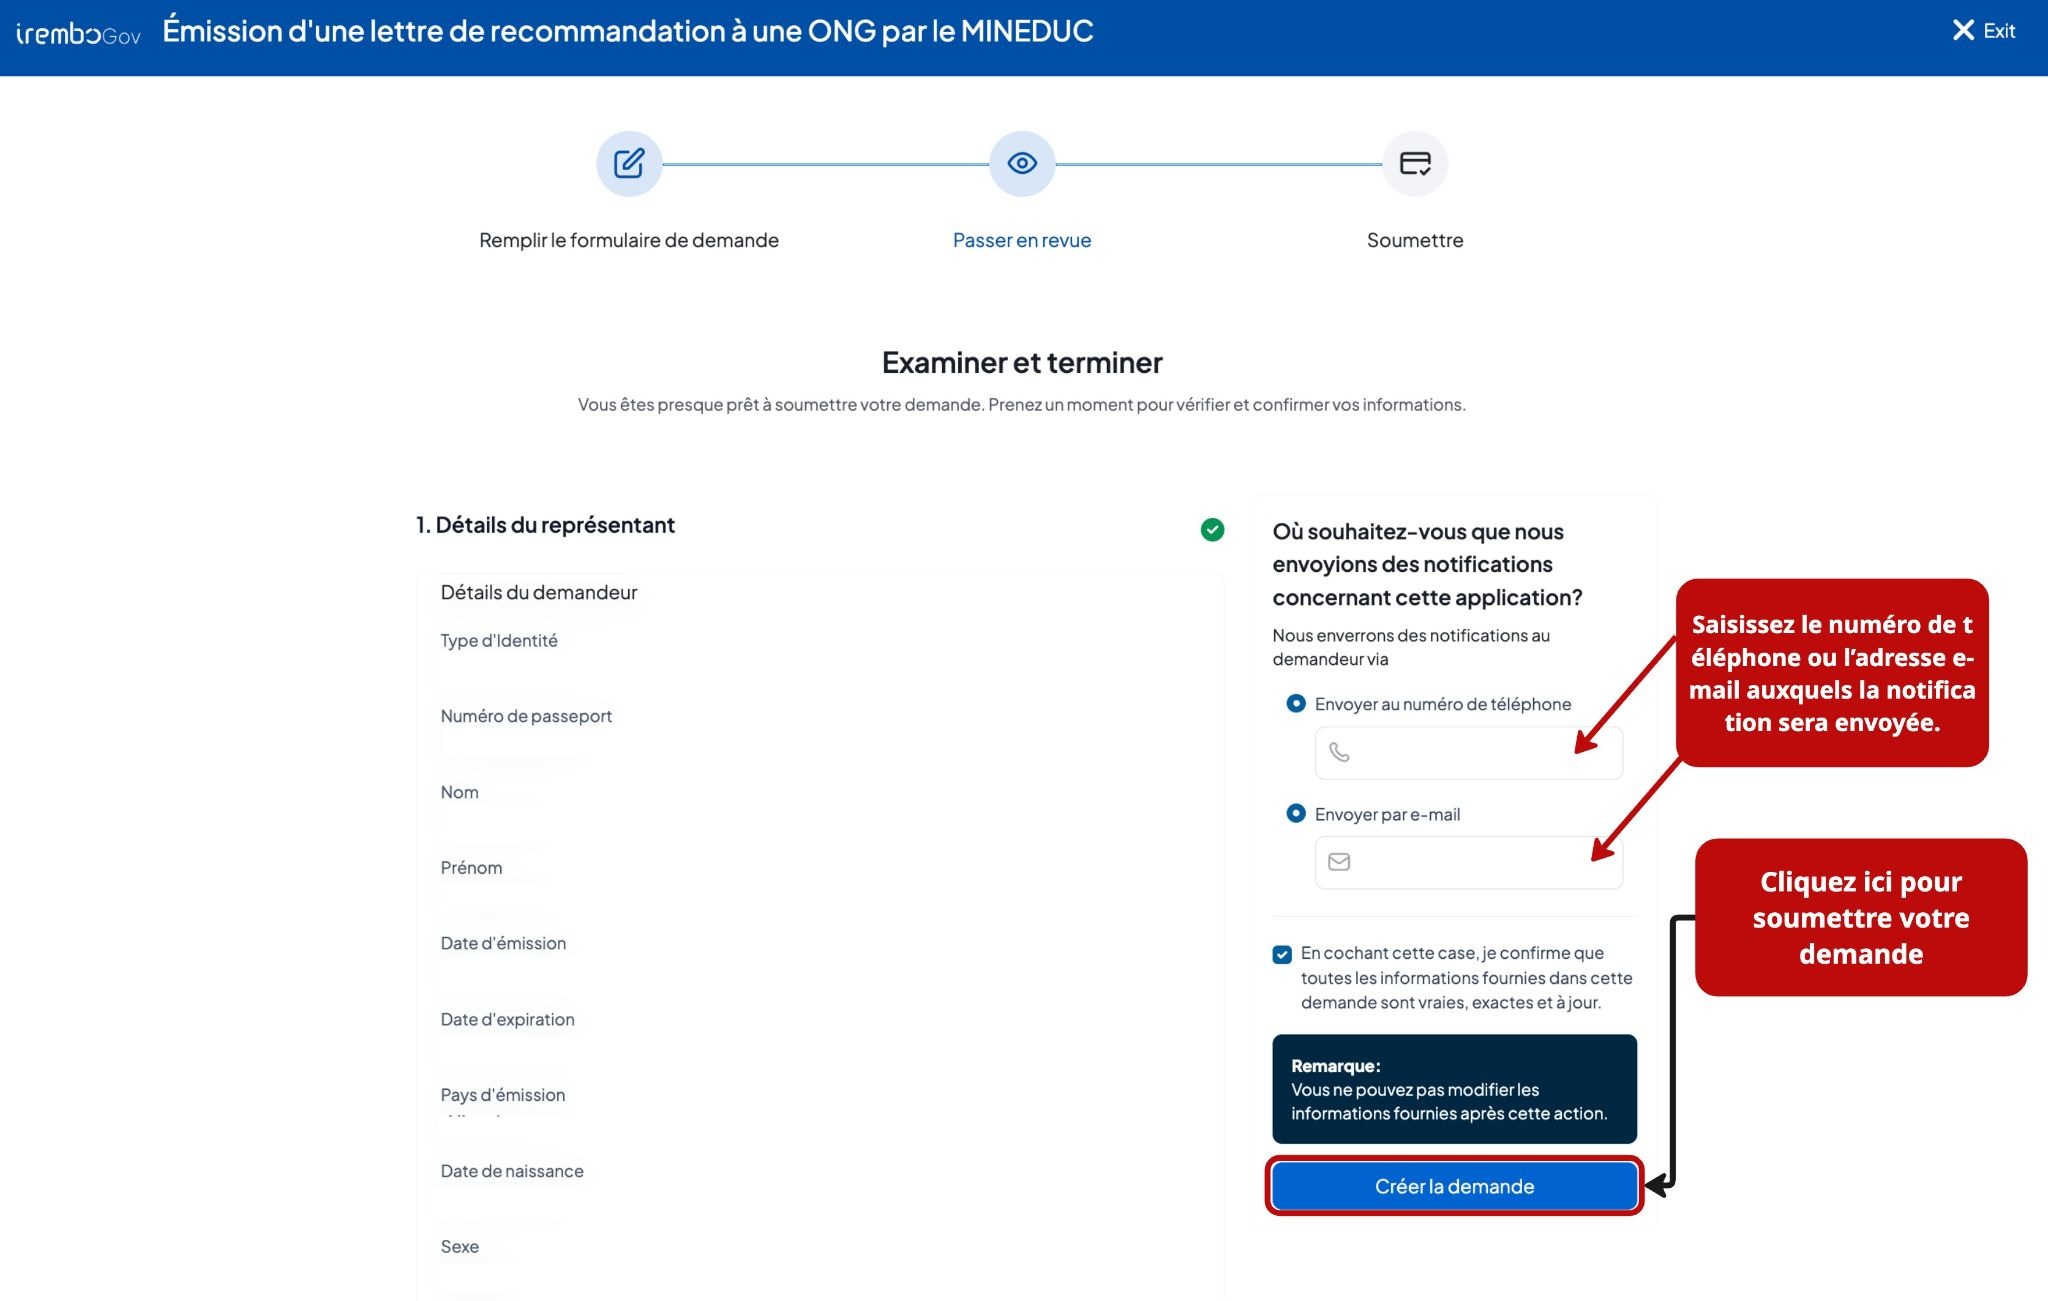Click the Créer la demande button
Image resolution: width=2048 pixels, height=1301 pixels.
(1454, 1186)
